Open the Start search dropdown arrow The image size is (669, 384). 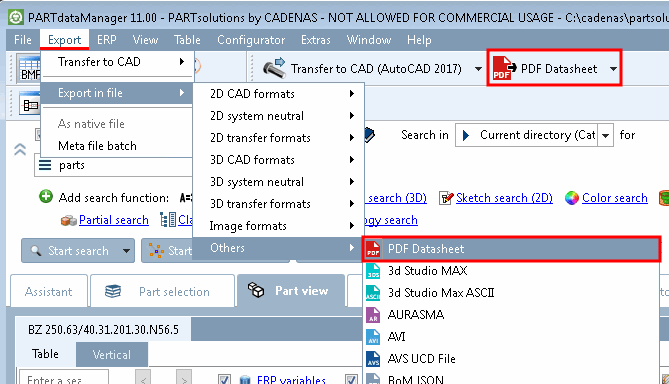pyautogui.click(x=126, y=251)
